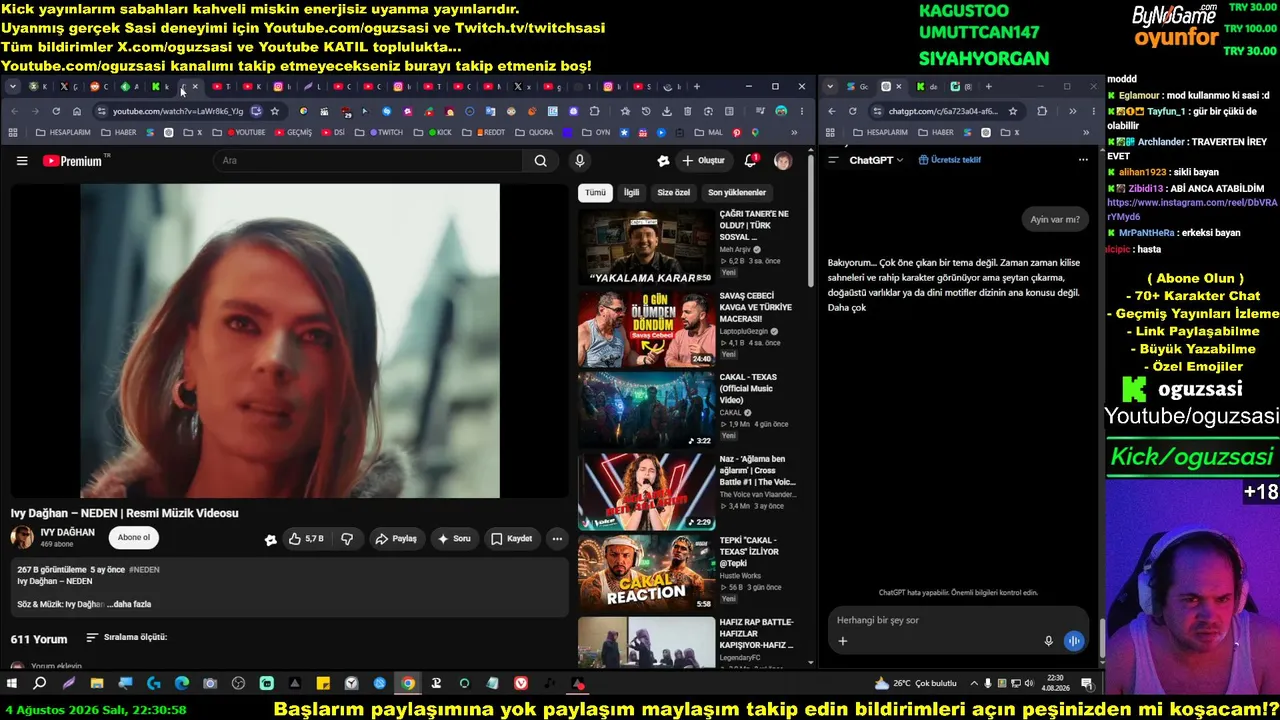Click the Oluştur create button

[x=704, y=160]
